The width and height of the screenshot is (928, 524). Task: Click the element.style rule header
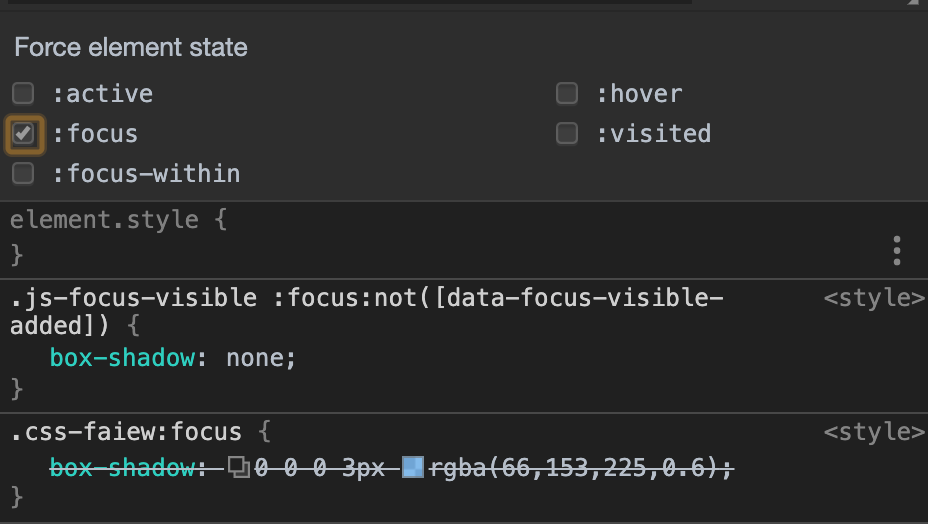(104, 220)
